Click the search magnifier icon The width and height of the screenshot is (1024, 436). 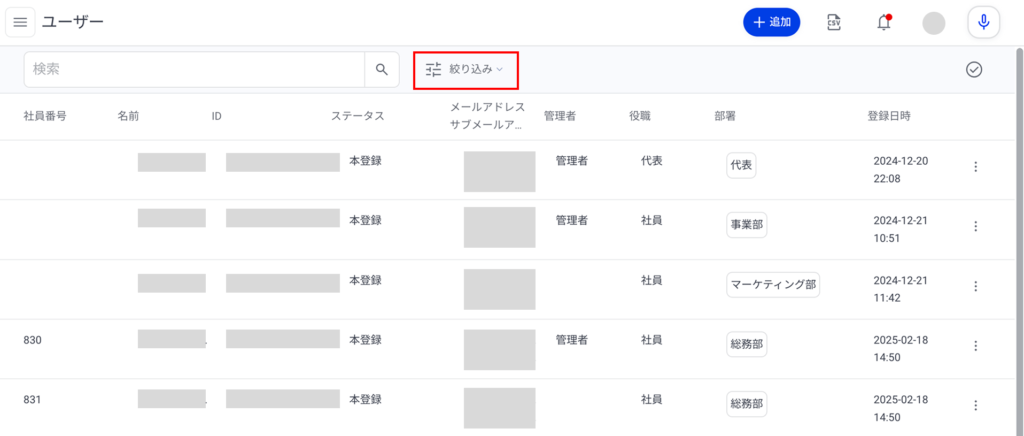[381, 69]
